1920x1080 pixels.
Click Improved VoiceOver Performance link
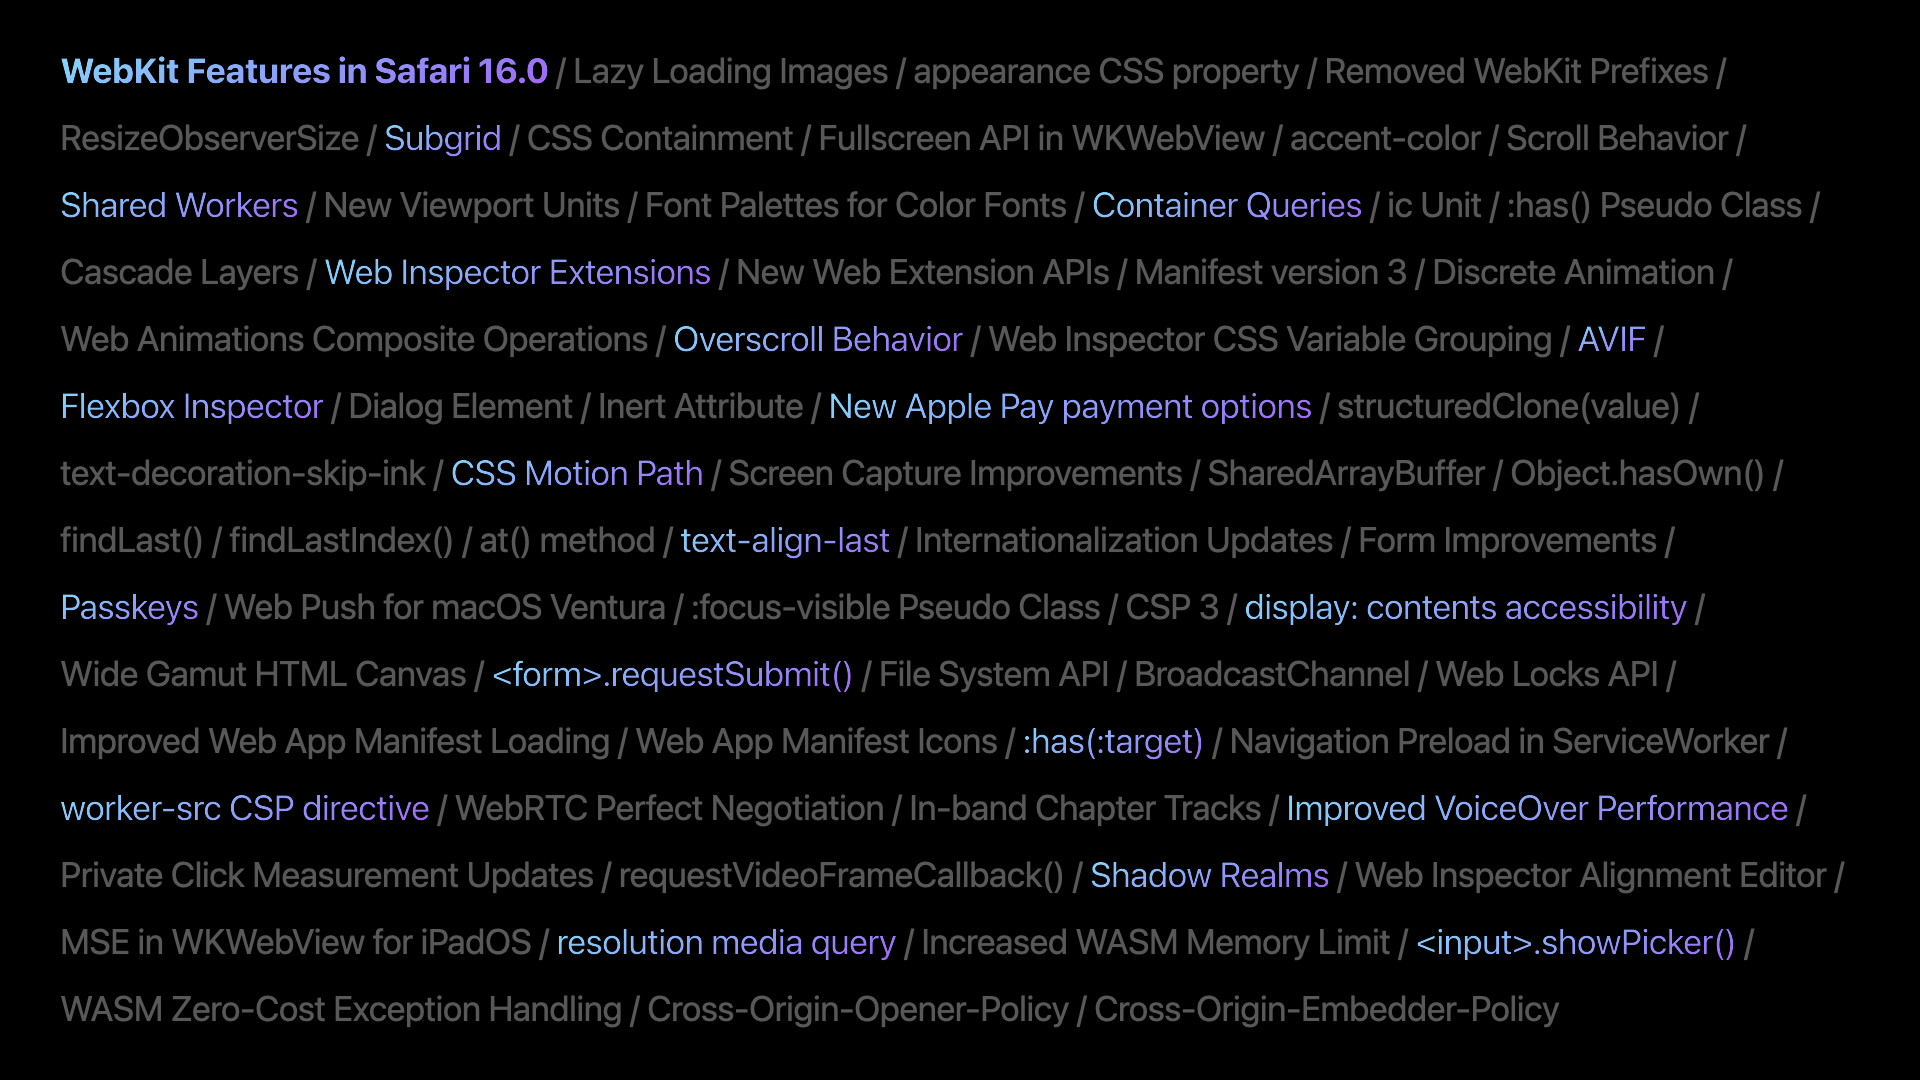[1535, 807]
